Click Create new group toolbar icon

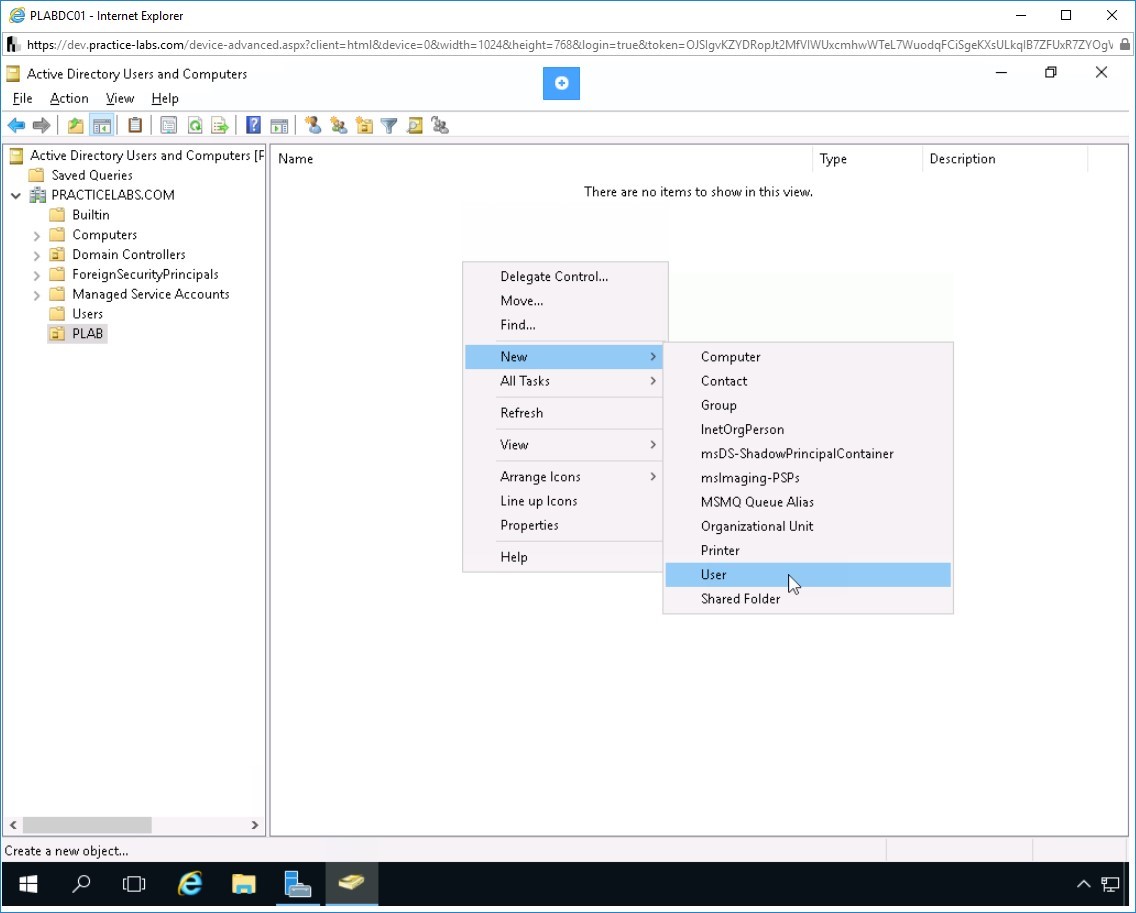(338, 125)
